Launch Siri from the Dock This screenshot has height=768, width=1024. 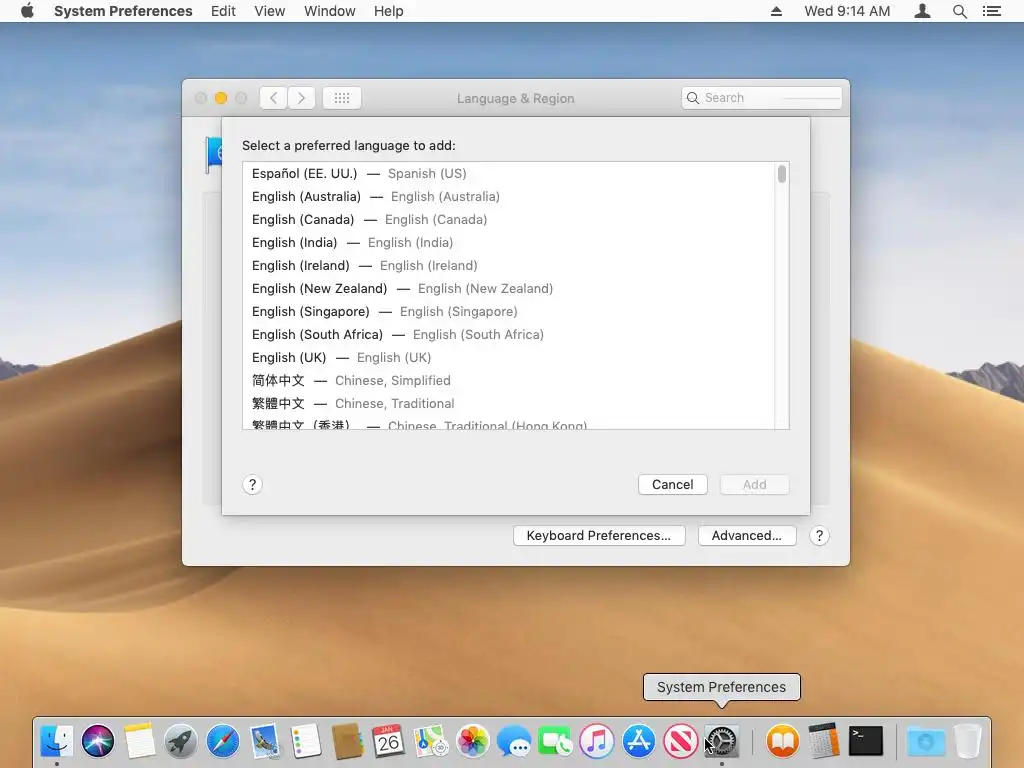(x=98, y=741)
